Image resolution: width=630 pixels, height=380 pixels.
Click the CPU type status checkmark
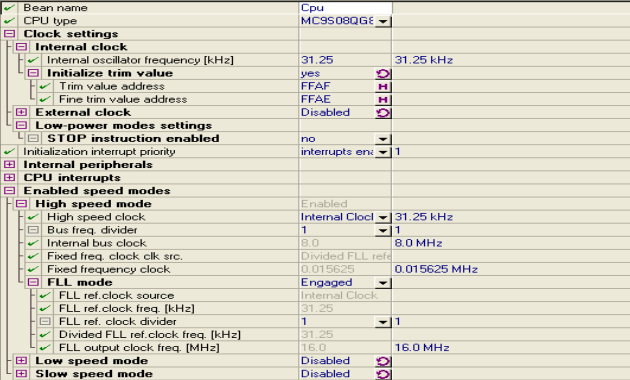[x=10, y=21]
